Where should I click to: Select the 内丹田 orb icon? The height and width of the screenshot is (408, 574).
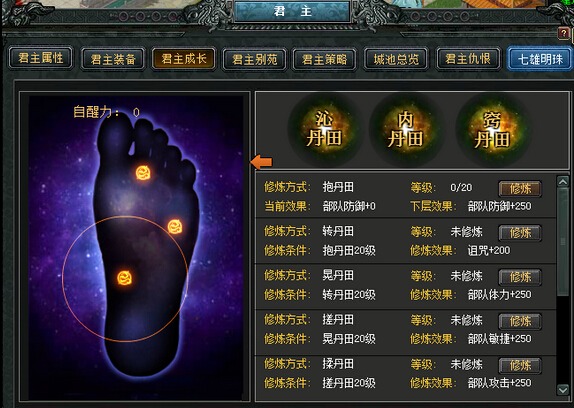click(x=405, y=130)
